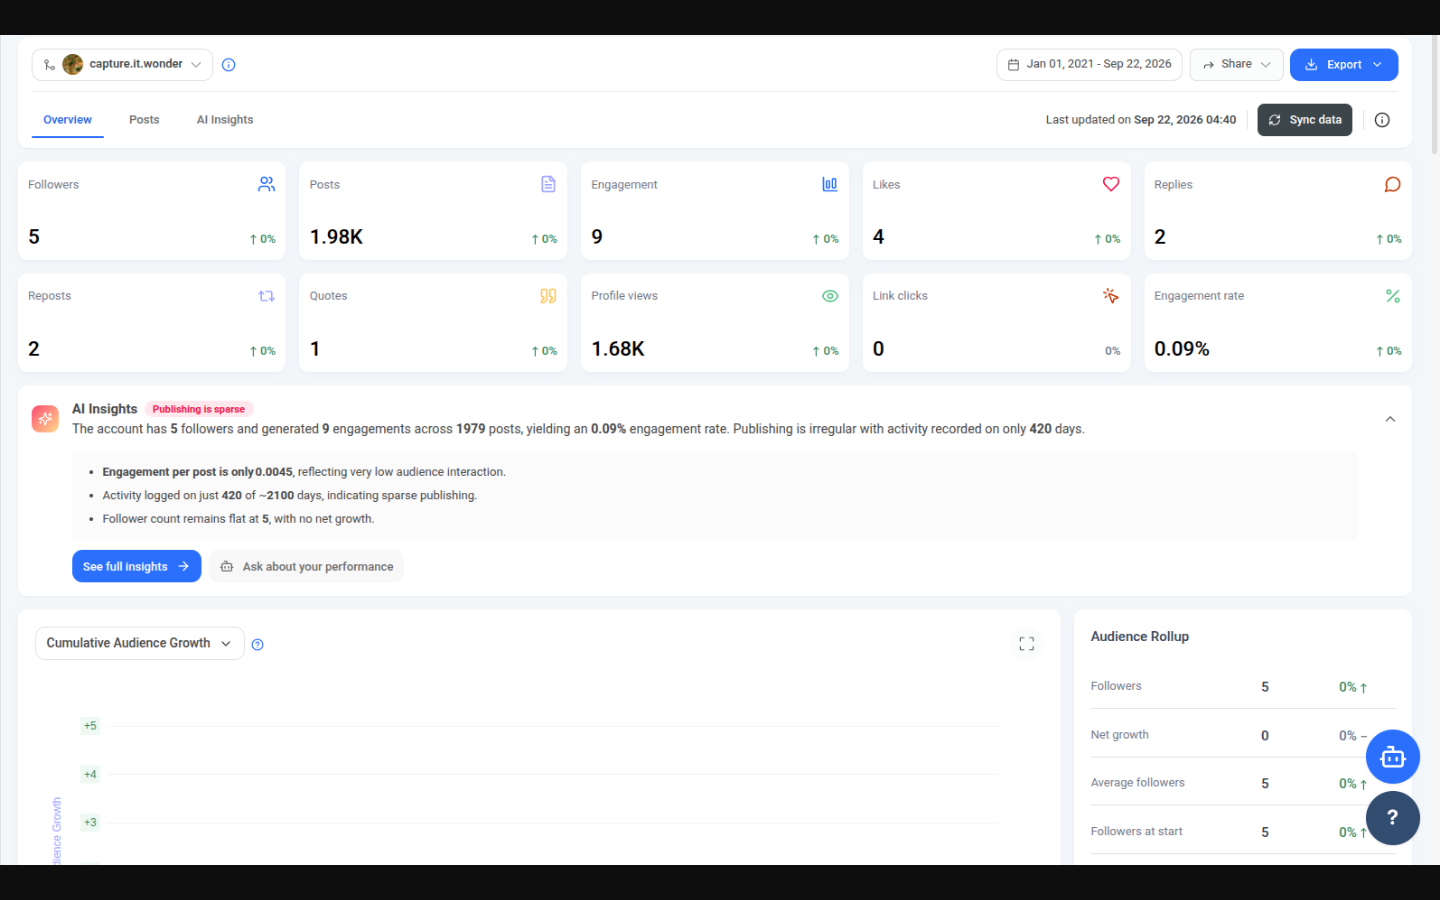Click the Engagement rate percent icon
This screenshot has height=900, width=1440.
tap(1392, 296)
